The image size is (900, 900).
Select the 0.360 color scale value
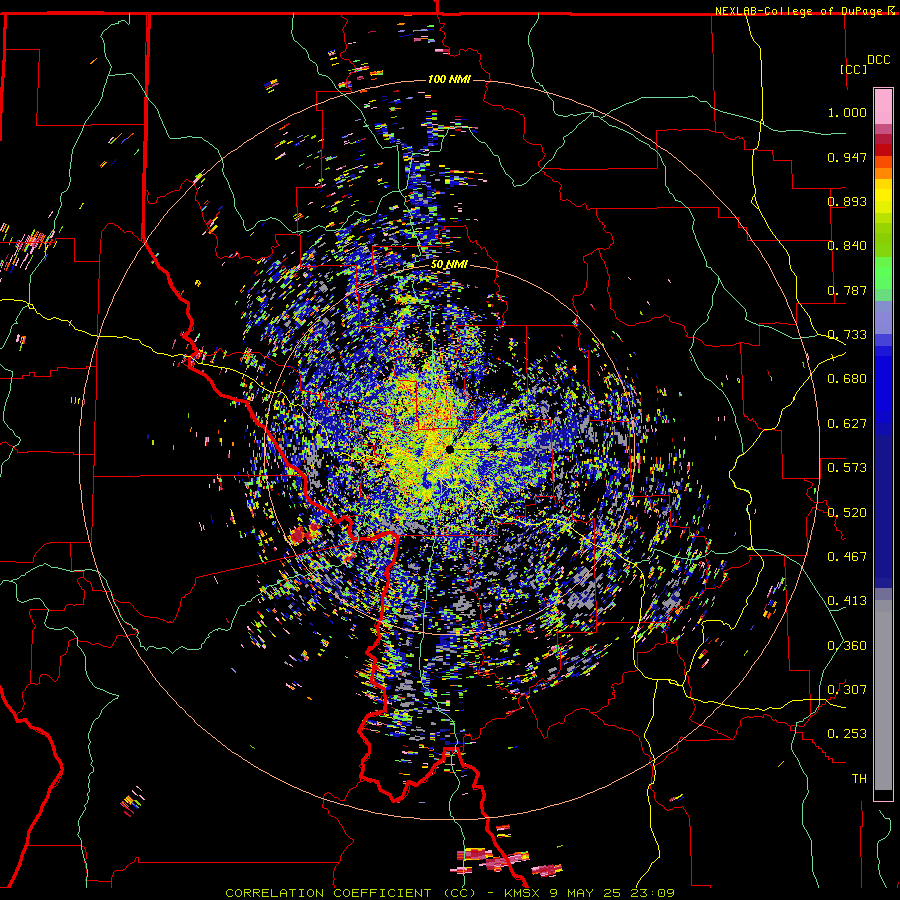pyautogui.click(x=847, y=646)
